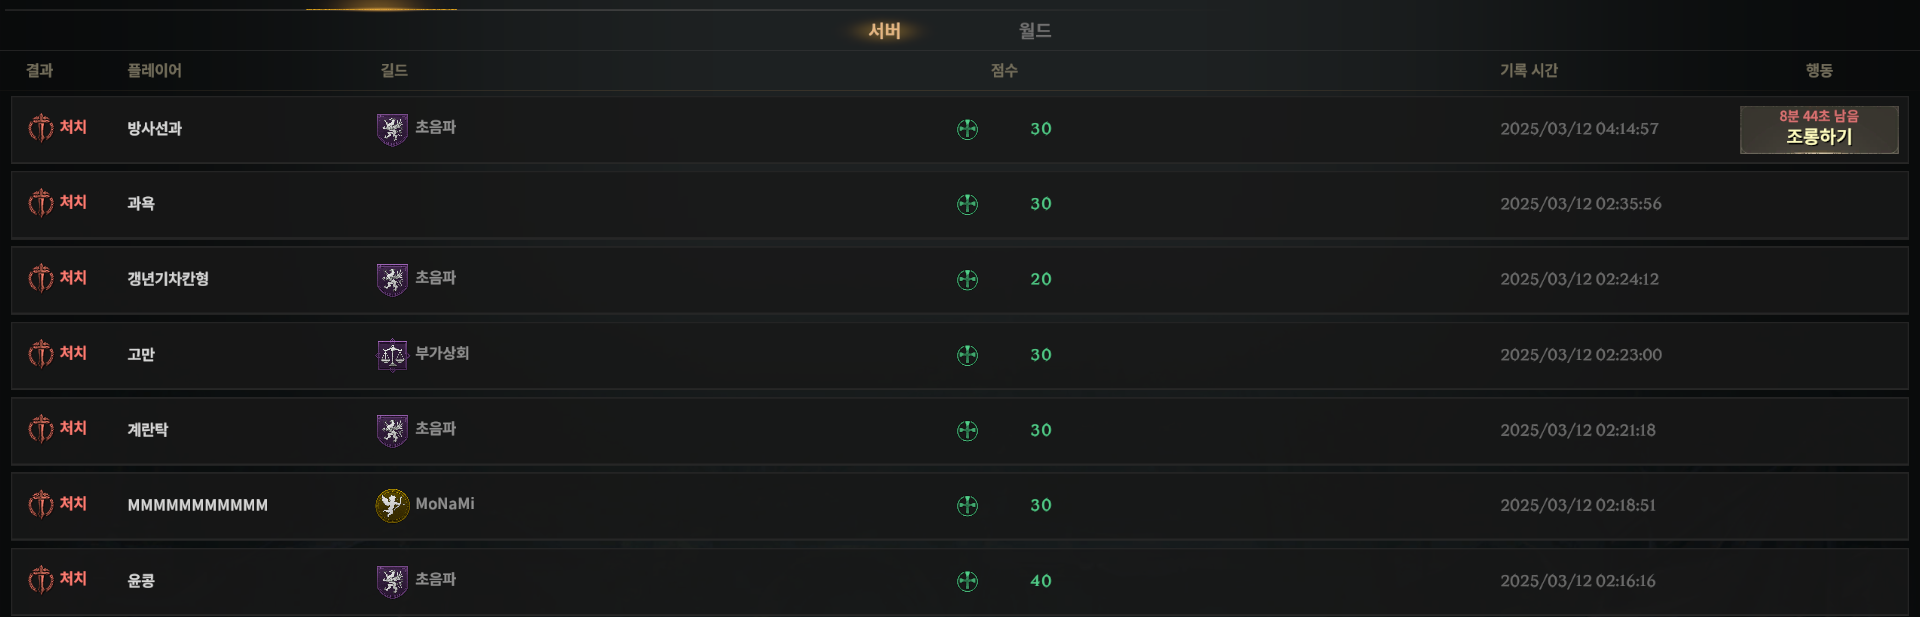Click kill result icon in 과욕 row

pyautogui.click(x=40, y=203)
